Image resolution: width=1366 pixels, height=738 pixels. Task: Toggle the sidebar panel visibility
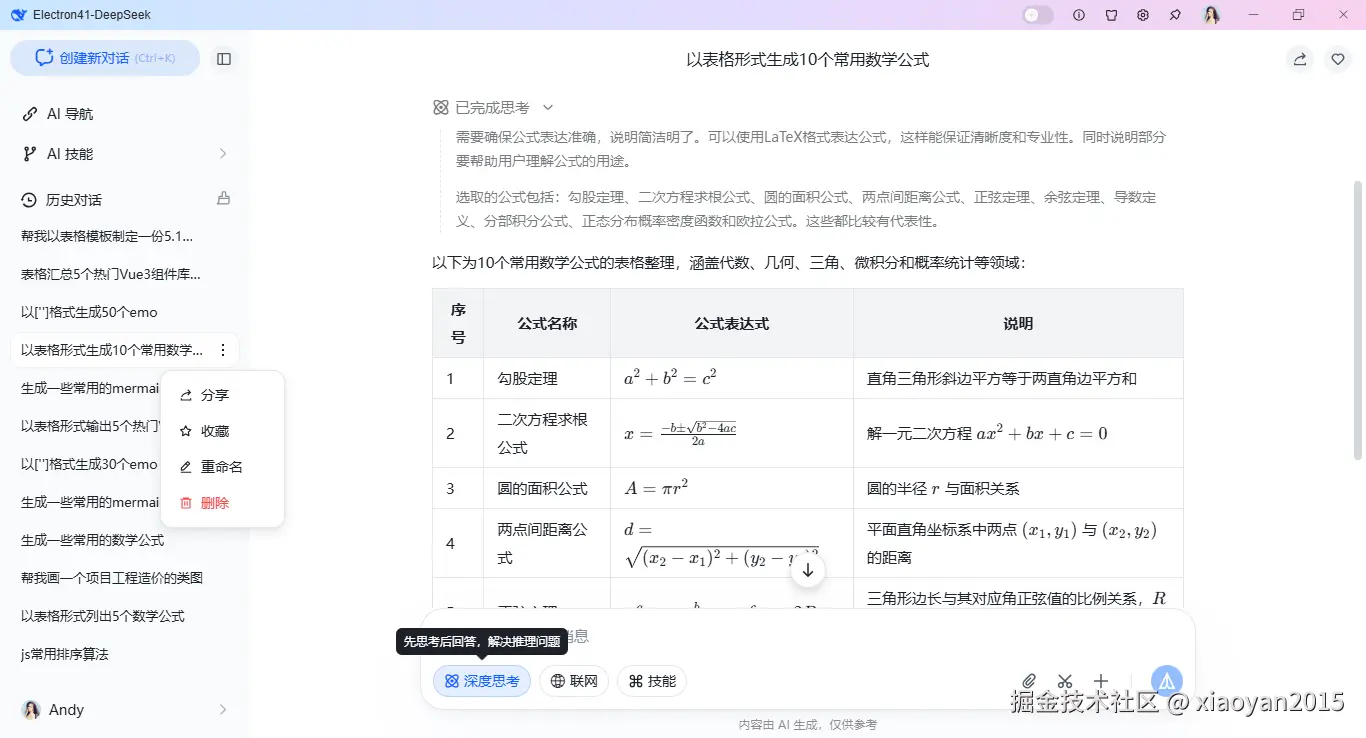coord(224,59)
